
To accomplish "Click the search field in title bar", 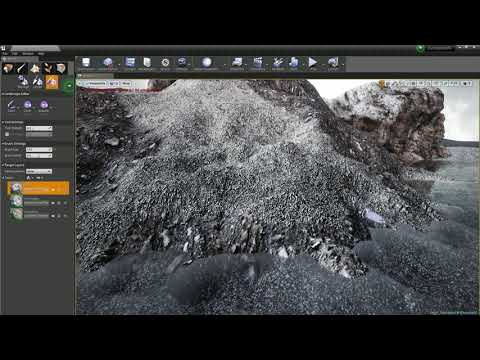I will (x=440, y=49).
